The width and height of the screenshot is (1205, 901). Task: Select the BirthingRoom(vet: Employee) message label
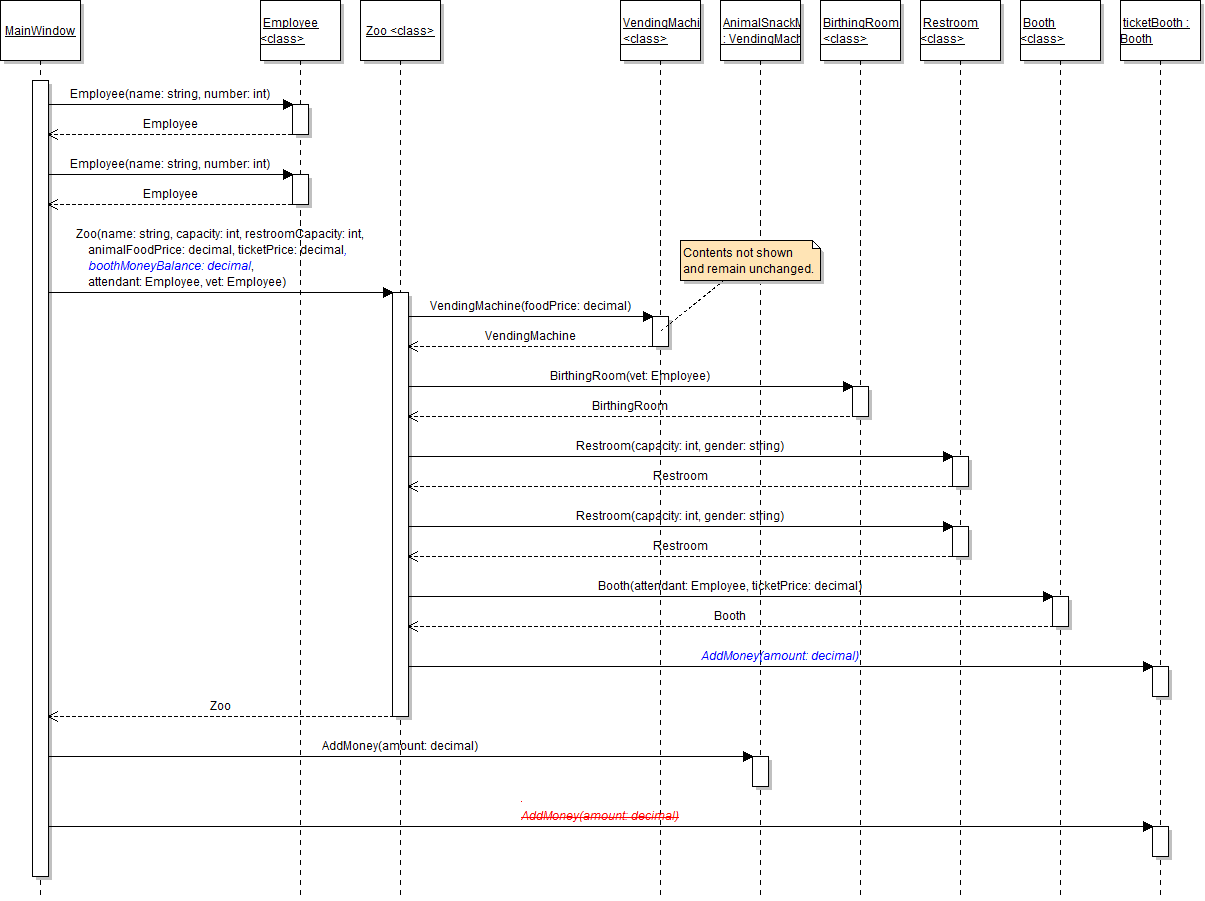[x=629, y=376]
